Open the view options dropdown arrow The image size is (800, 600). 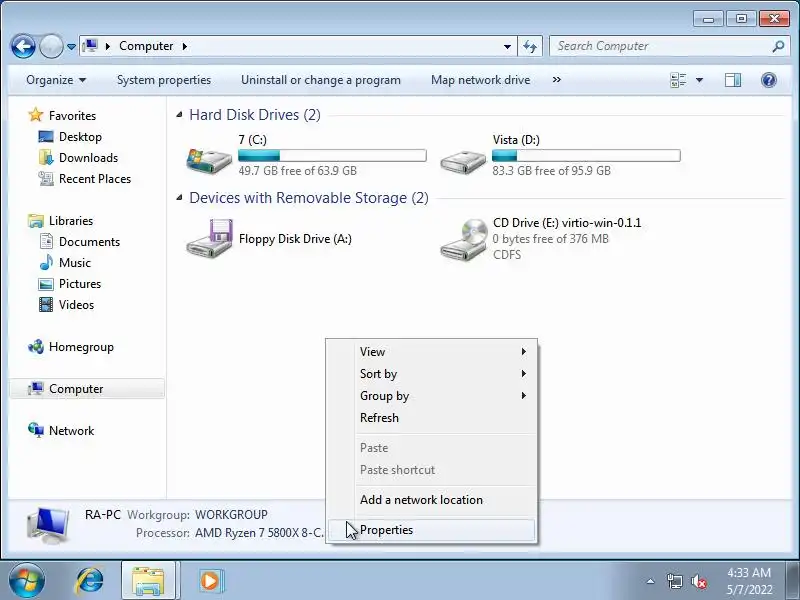699,80
